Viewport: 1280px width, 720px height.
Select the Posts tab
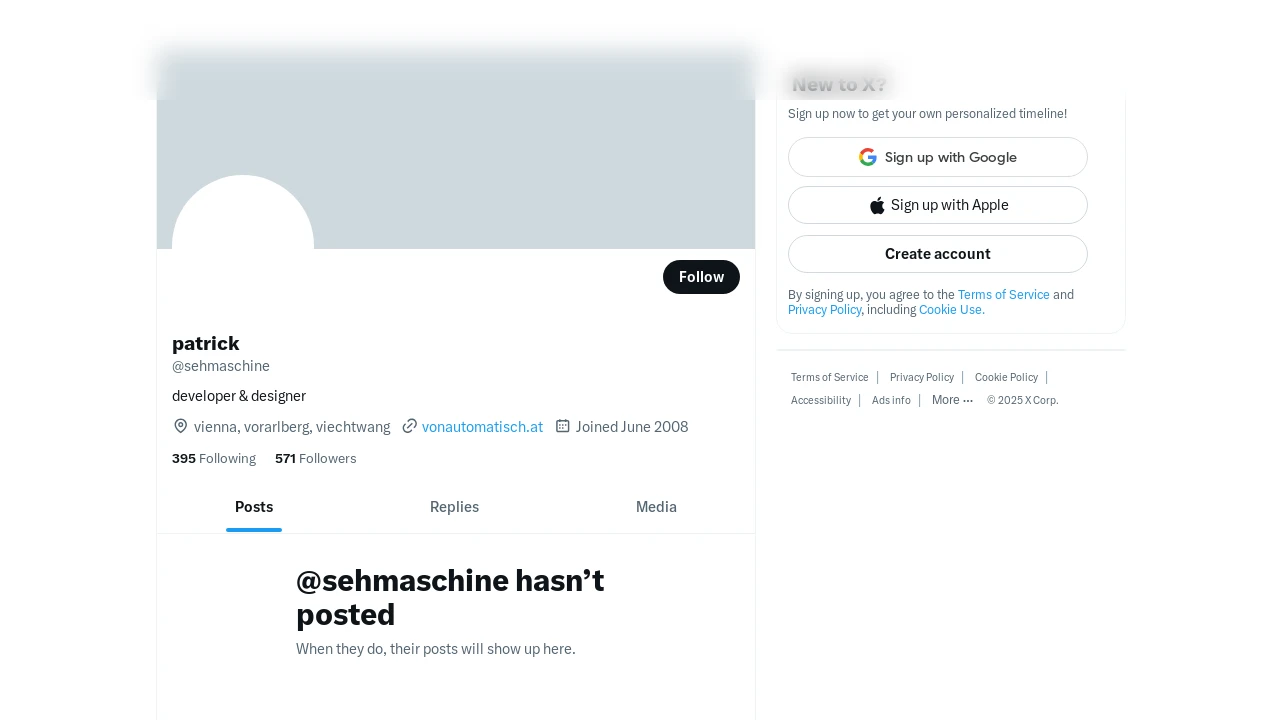(x=254, y=507)
